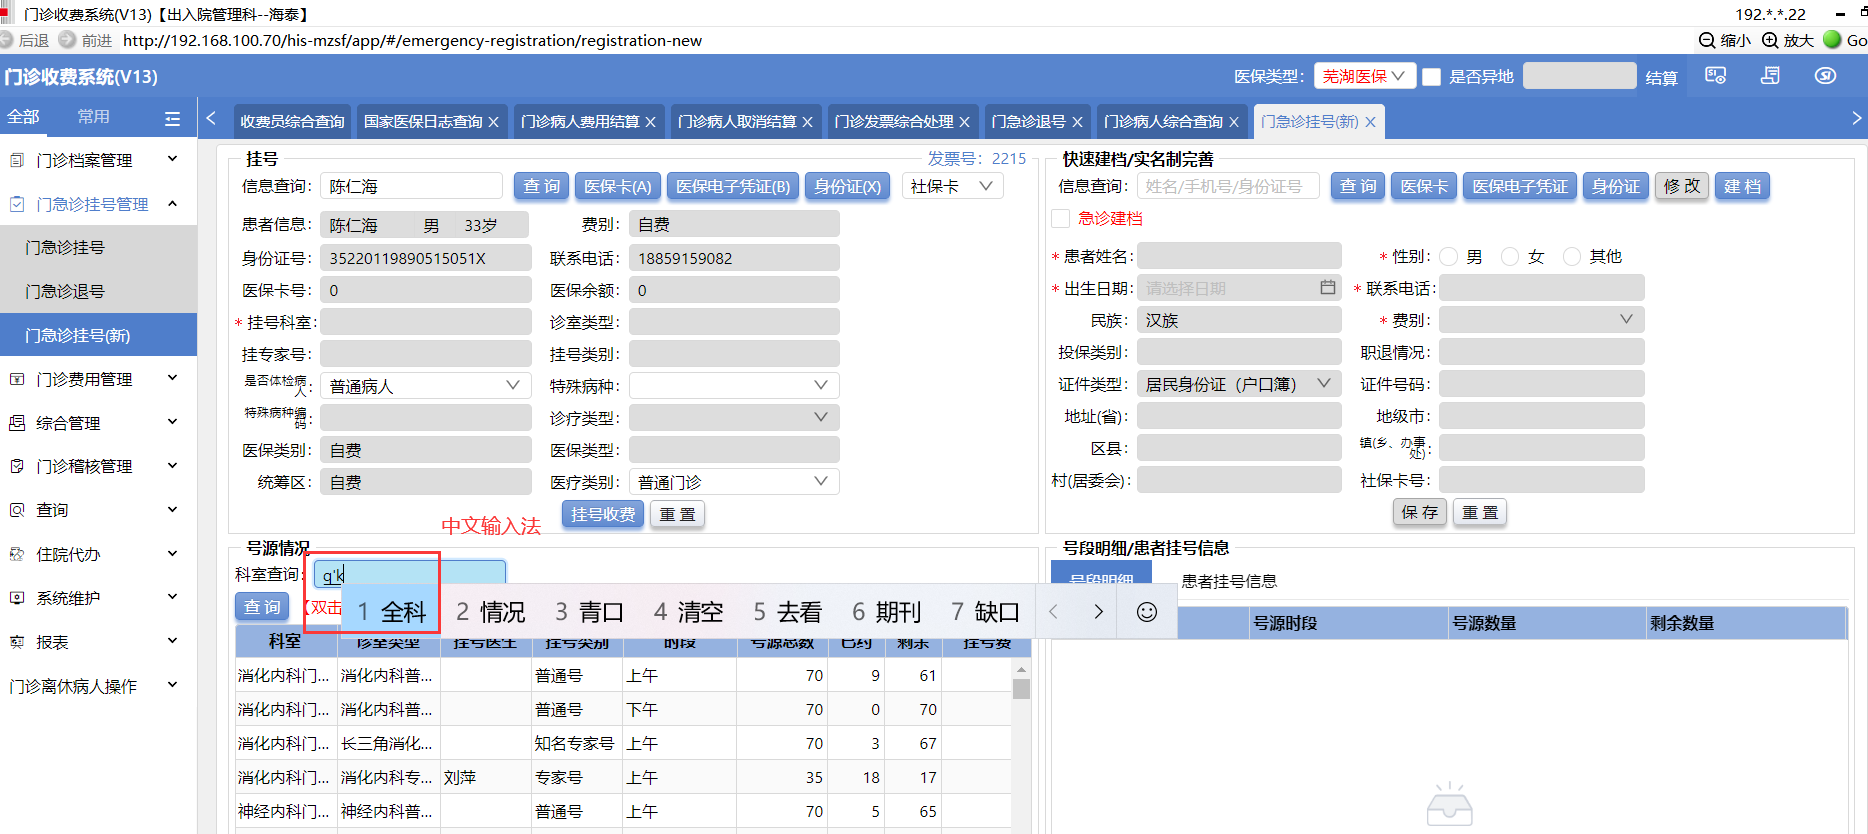Open the IME emoji smiley icon
The image size is (1868, 834).
point(1147,612)
